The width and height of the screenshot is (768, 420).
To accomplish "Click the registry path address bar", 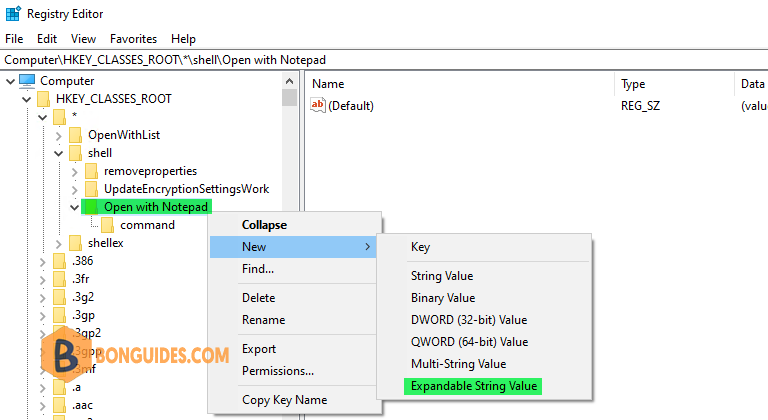I will [384, 60].
